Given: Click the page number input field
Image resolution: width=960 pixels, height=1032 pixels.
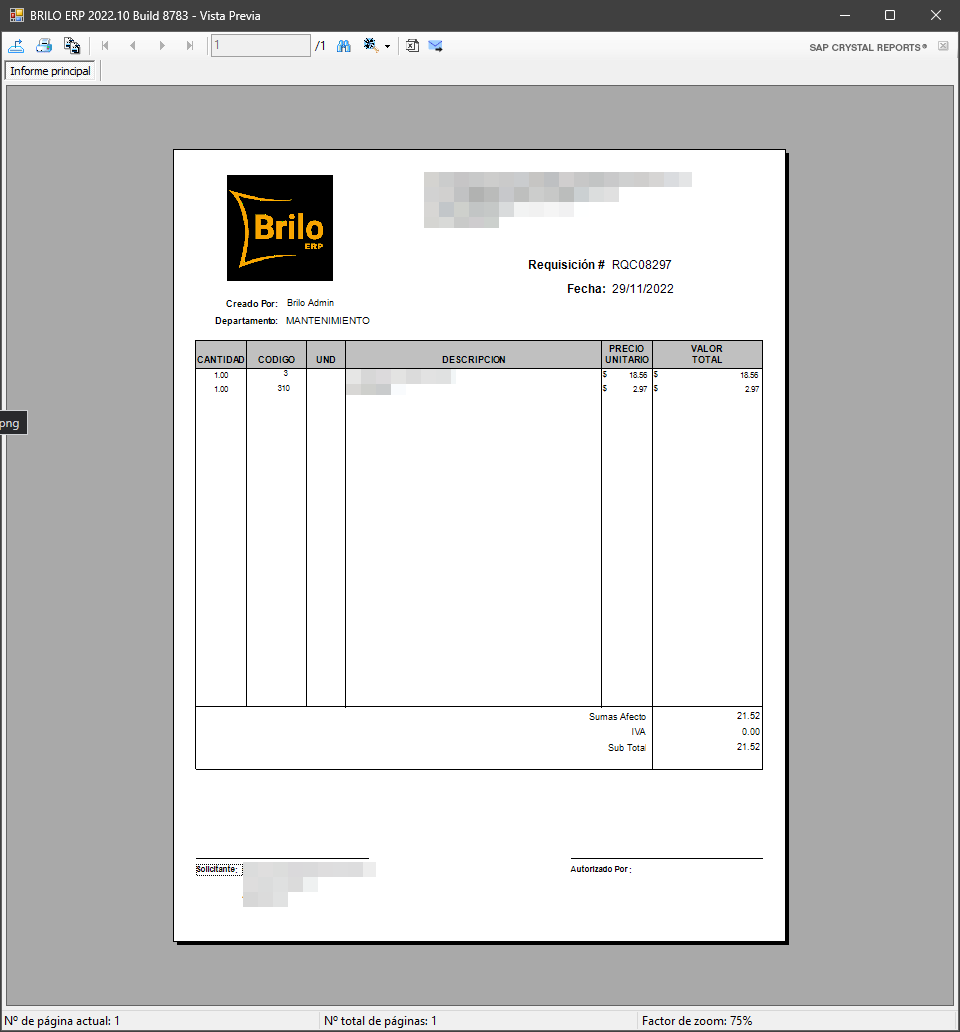Looking at the screenshot, I should click(x=260, y=45).
